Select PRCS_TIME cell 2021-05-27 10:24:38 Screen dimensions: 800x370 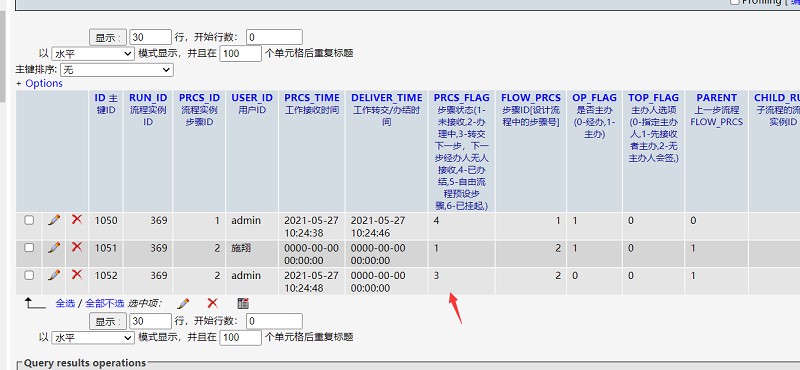click(311, 227)
